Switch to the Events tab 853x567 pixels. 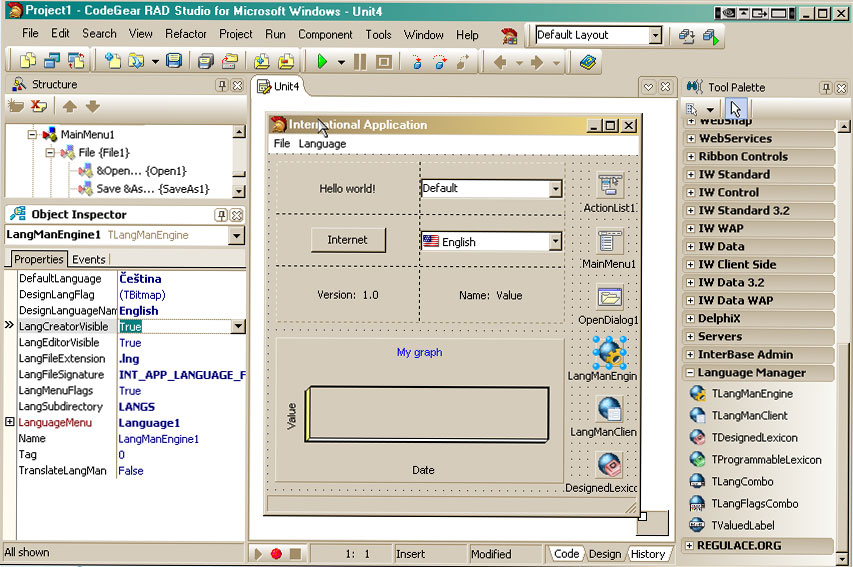pos(89,259)
